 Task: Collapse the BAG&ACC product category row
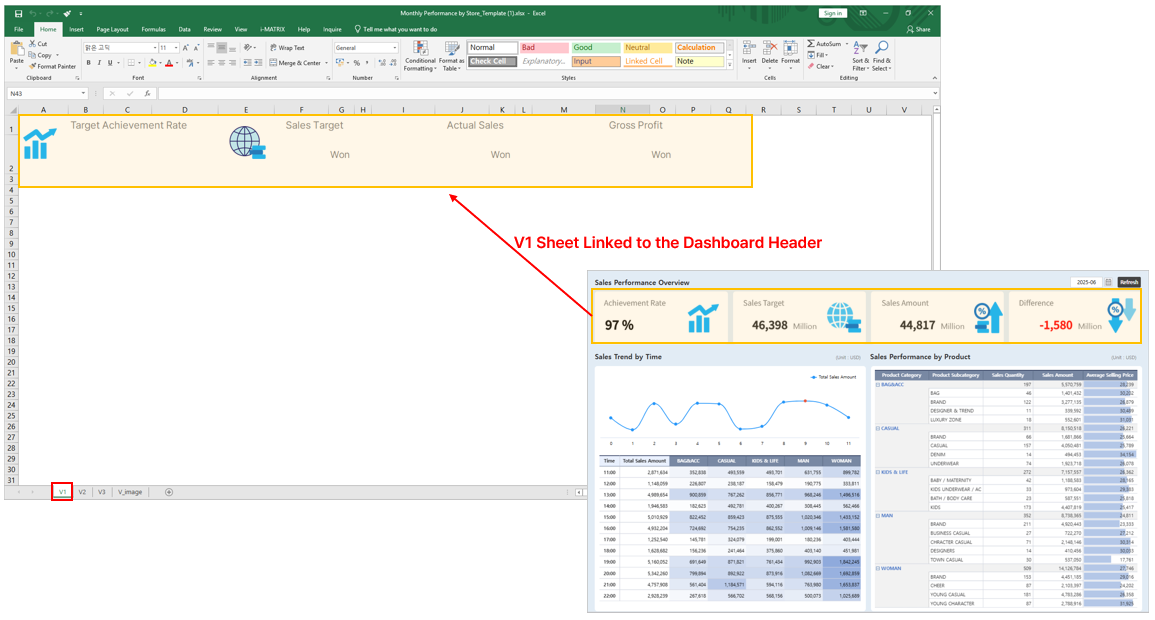pos(878,384)
